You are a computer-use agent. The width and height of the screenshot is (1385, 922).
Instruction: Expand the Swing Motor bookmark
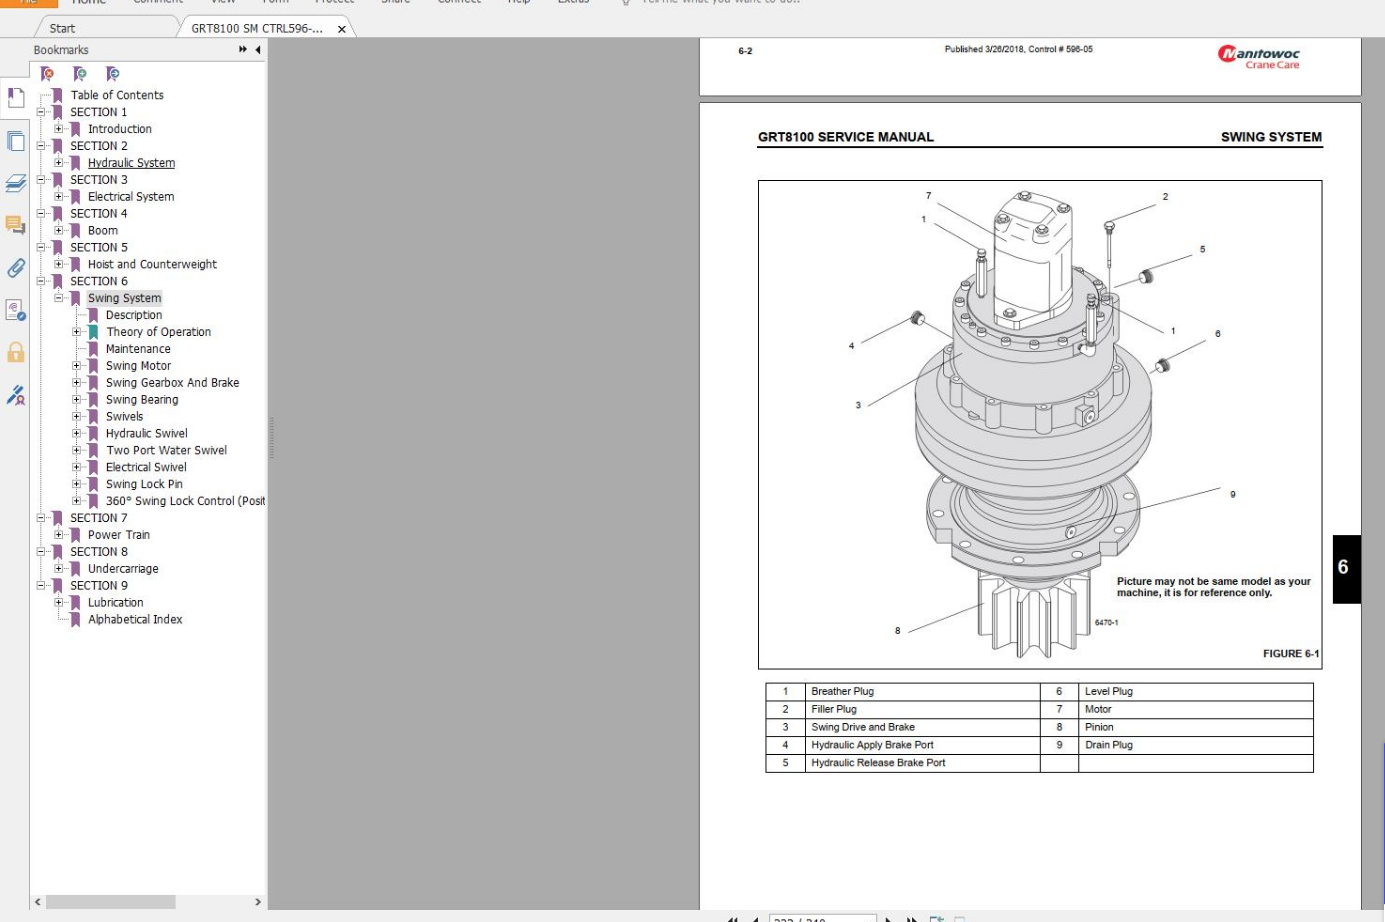click(77, 366)
